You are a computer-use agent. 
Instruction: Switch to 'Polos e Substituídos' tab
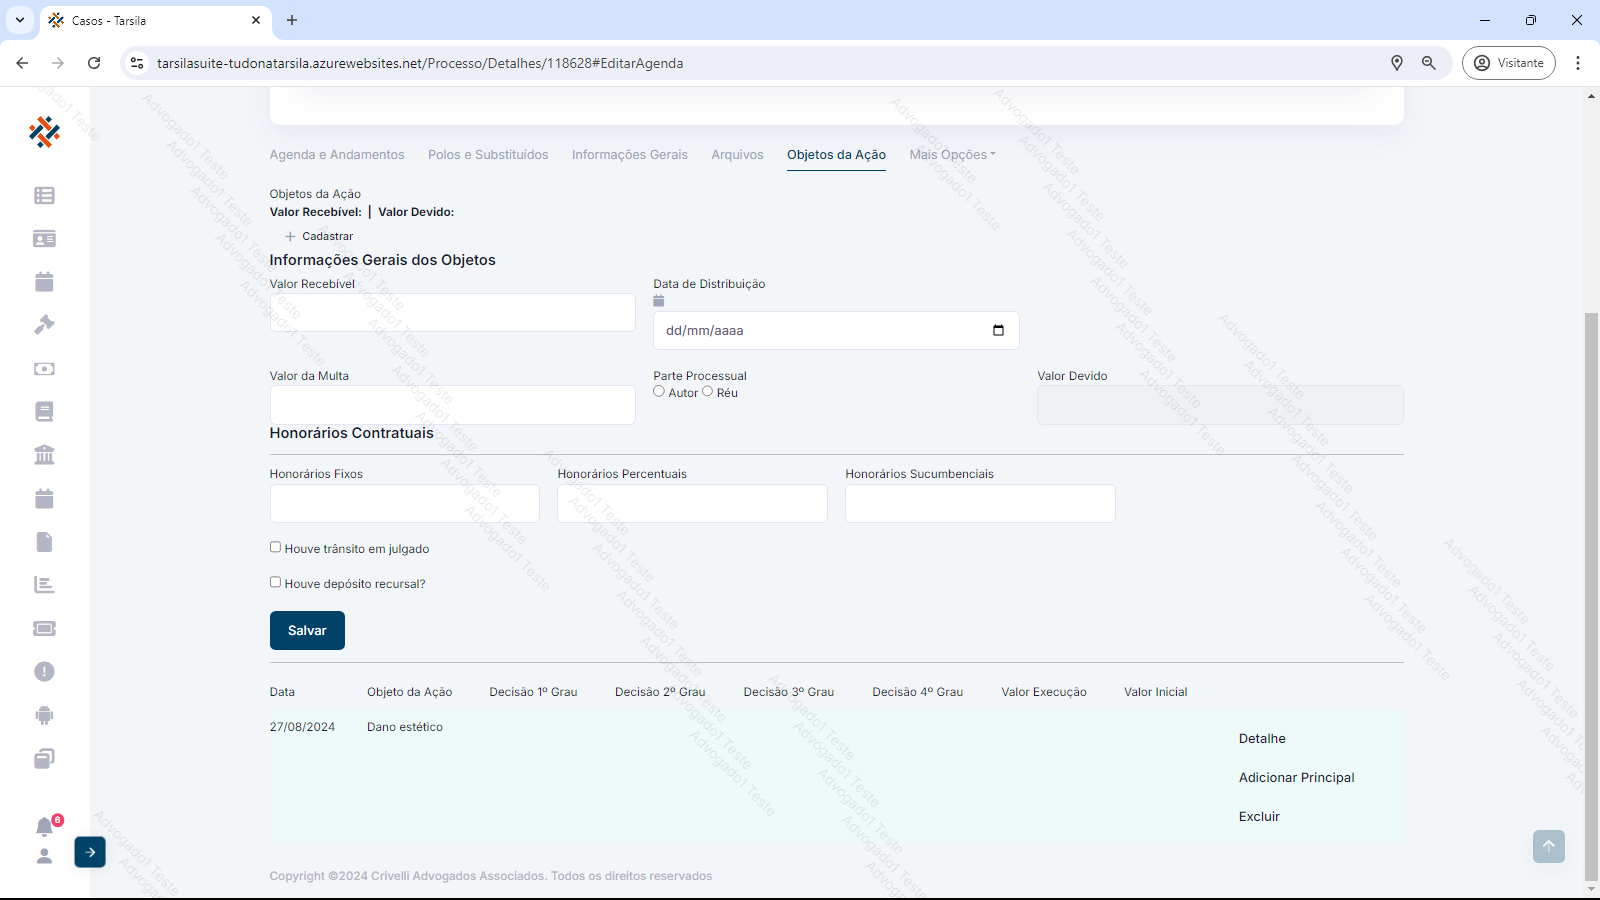click(488, 155)
